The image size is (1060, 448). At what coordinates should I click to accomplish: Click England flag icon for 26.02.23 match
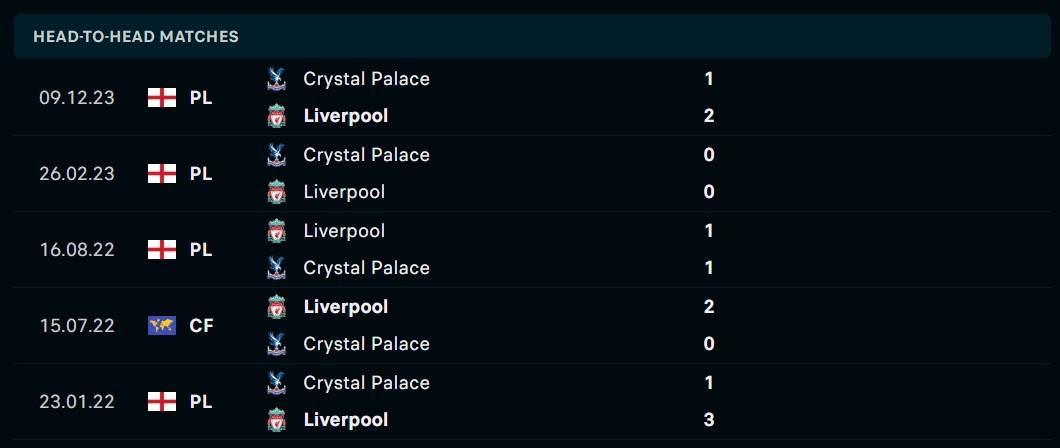pos(161,174)
